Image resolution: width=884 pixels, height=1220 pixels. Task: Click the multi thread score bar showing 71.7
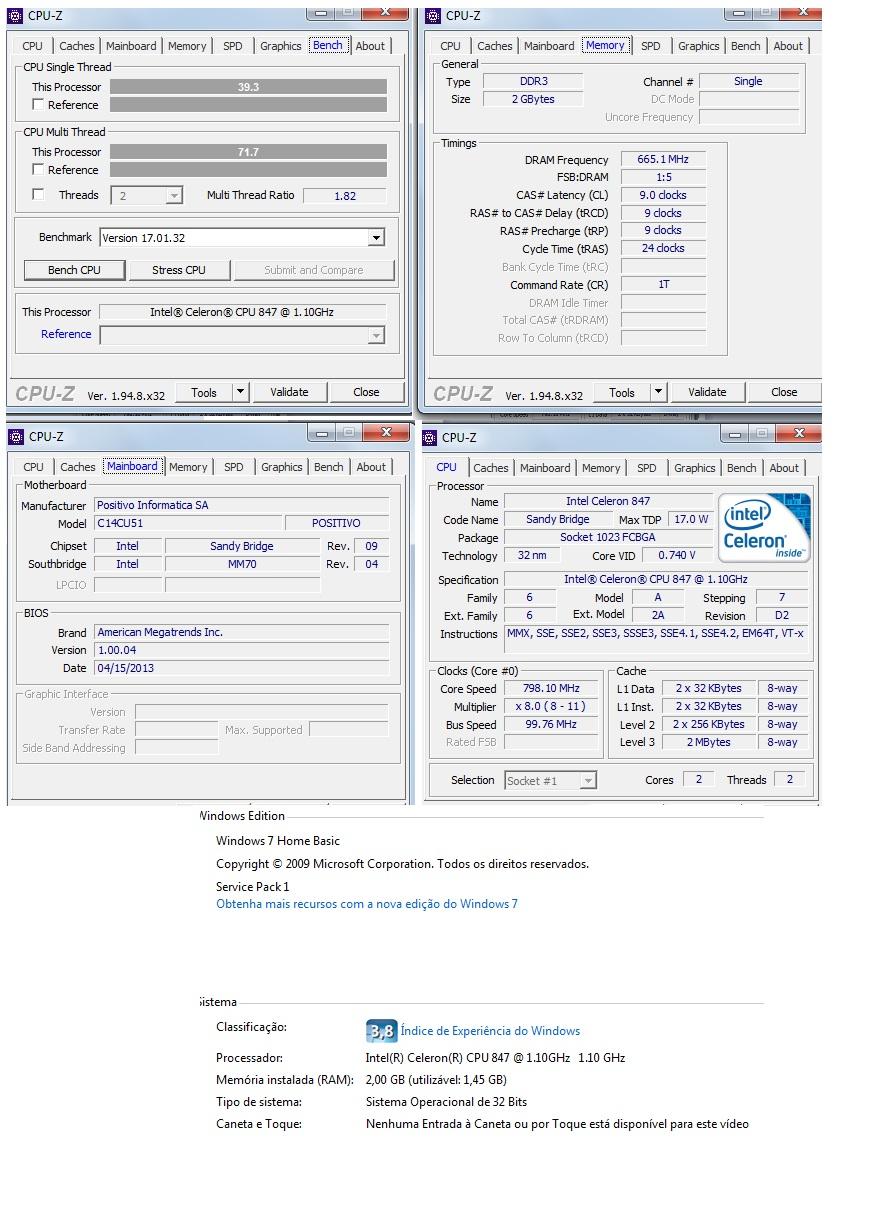248,152
